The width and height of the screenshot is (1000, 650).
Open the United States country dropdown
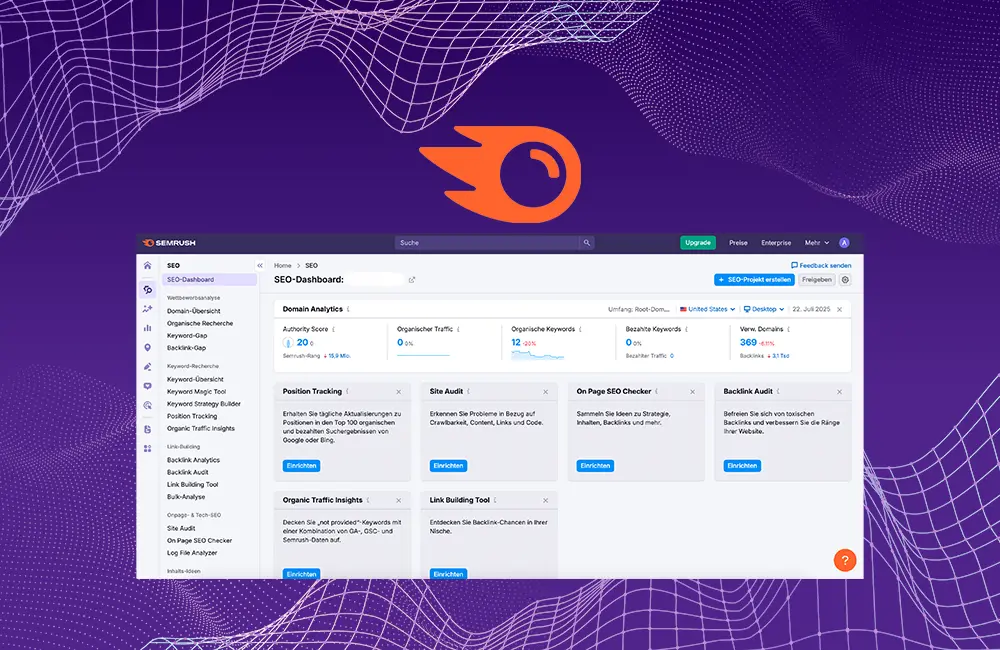[x=707, y=309]
